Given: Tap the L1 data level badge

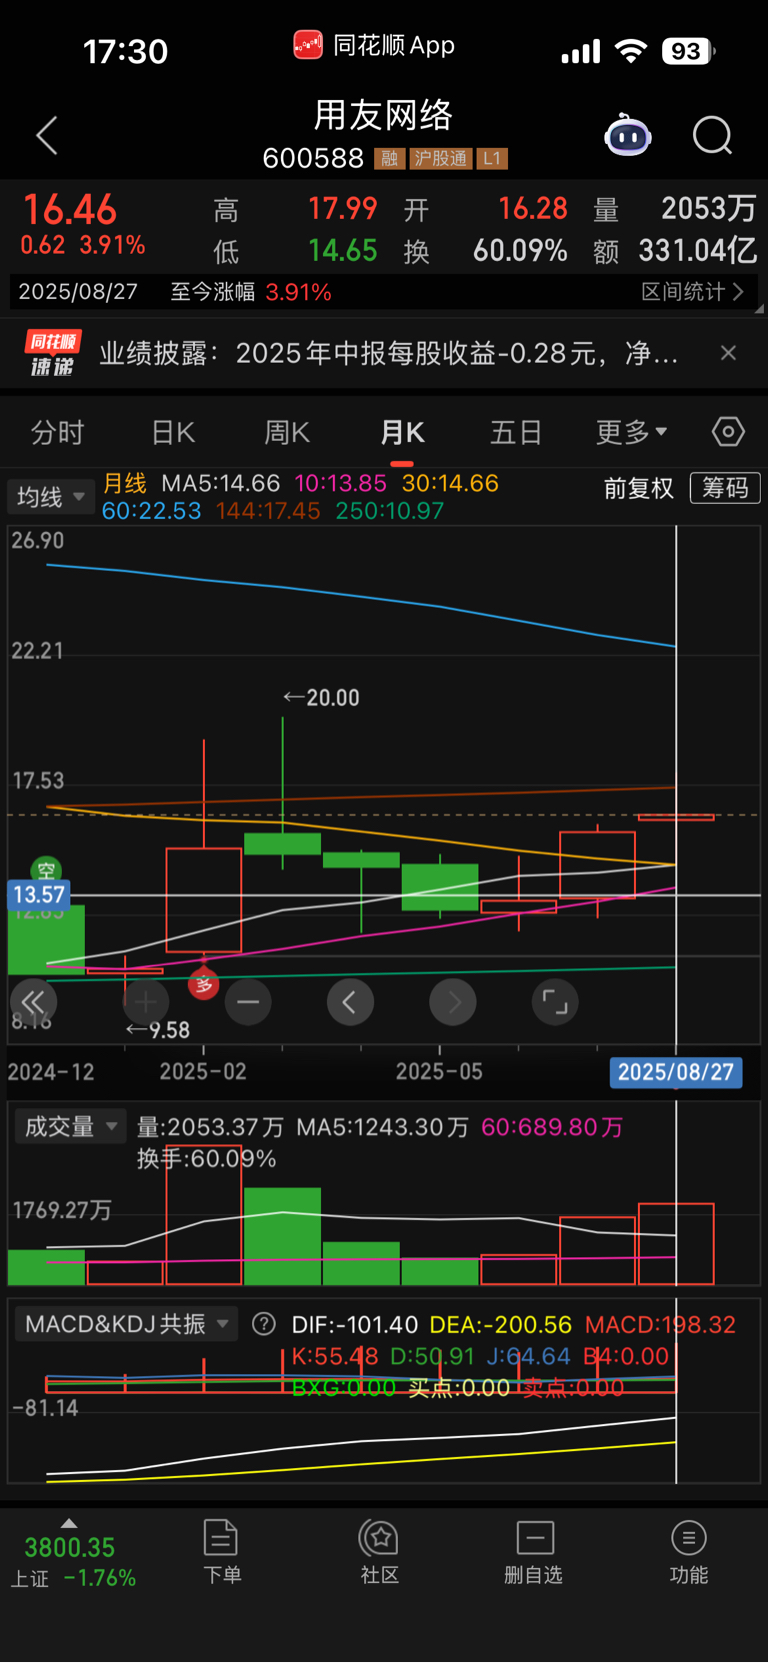Looking at the screenshot, I should pyautogui.click(x=491, y=159).
